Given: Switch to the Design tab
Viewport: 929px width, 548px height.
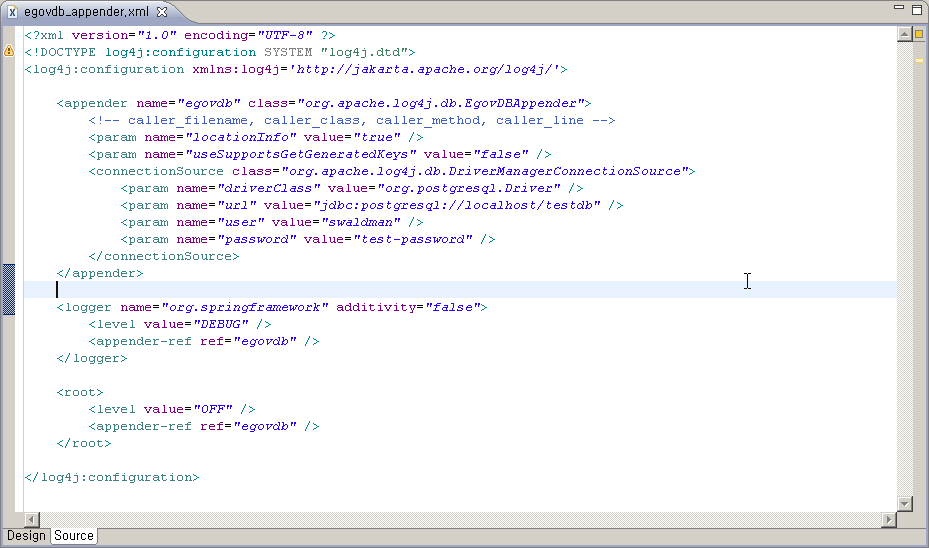Looking at the screenshot, I should (26, 536).
